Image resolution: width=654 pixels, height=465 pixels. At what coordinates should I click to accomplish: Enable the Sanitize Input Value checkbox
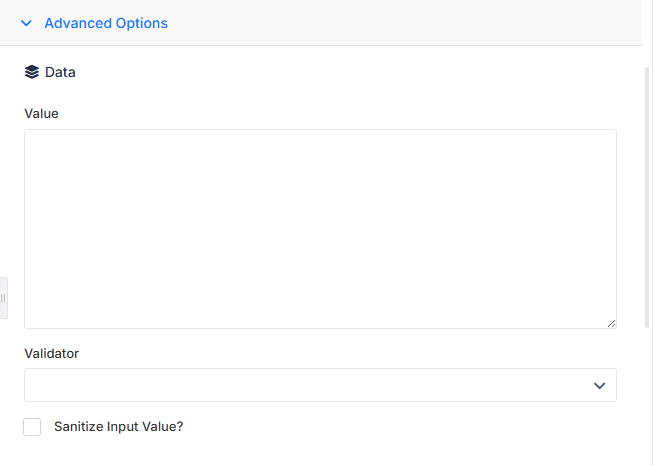(x=32, y=427)
